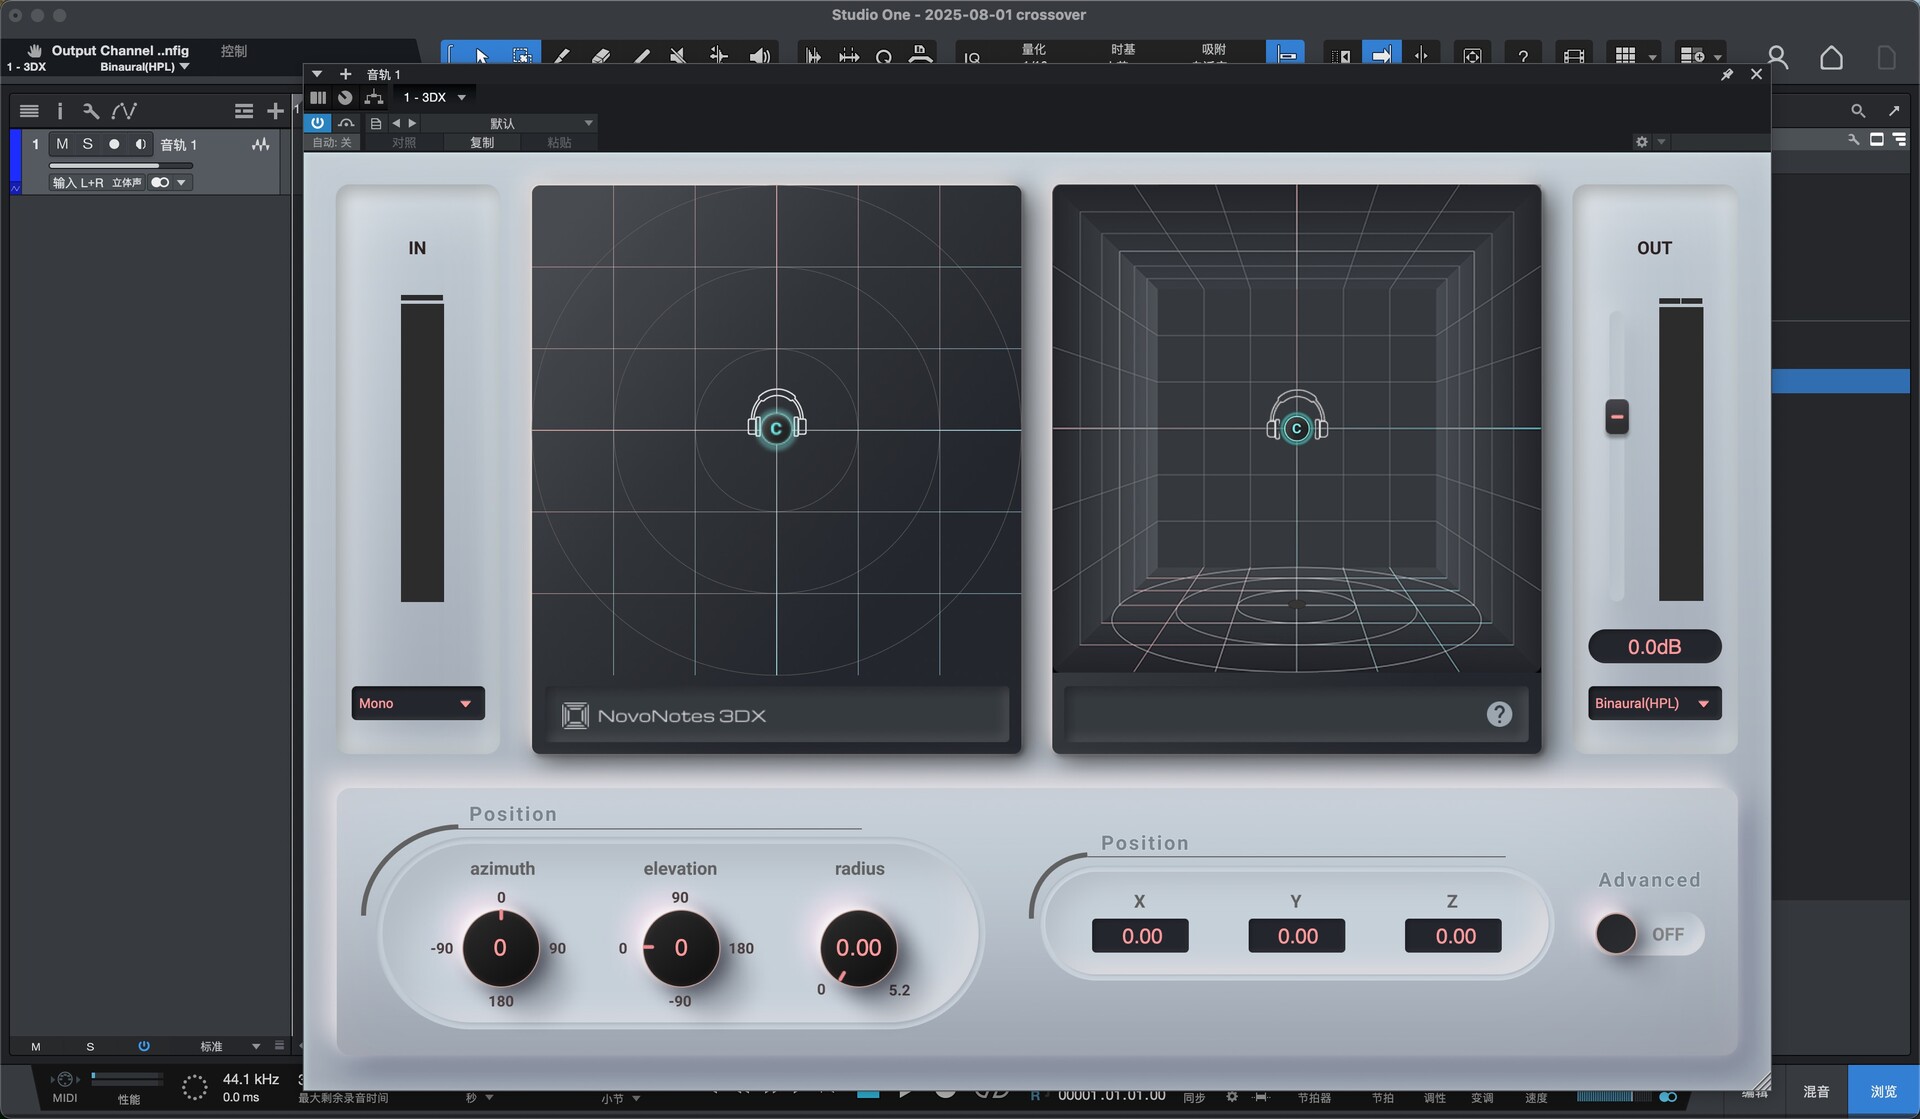
Task: Click the radius knob
Action: (859, 947)
